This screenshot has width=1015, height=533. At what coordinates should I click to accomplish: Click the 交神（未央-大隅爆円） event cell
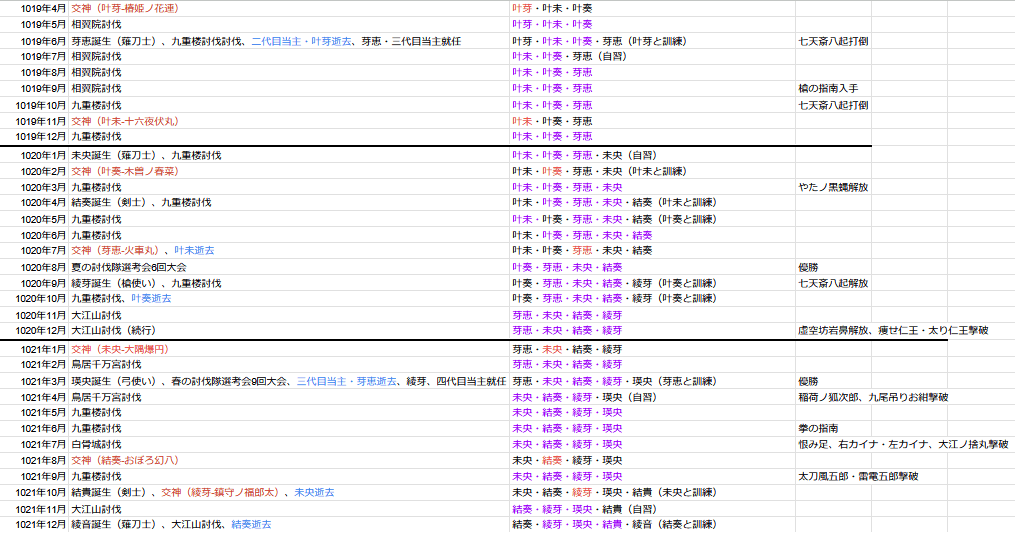point(119,350)
